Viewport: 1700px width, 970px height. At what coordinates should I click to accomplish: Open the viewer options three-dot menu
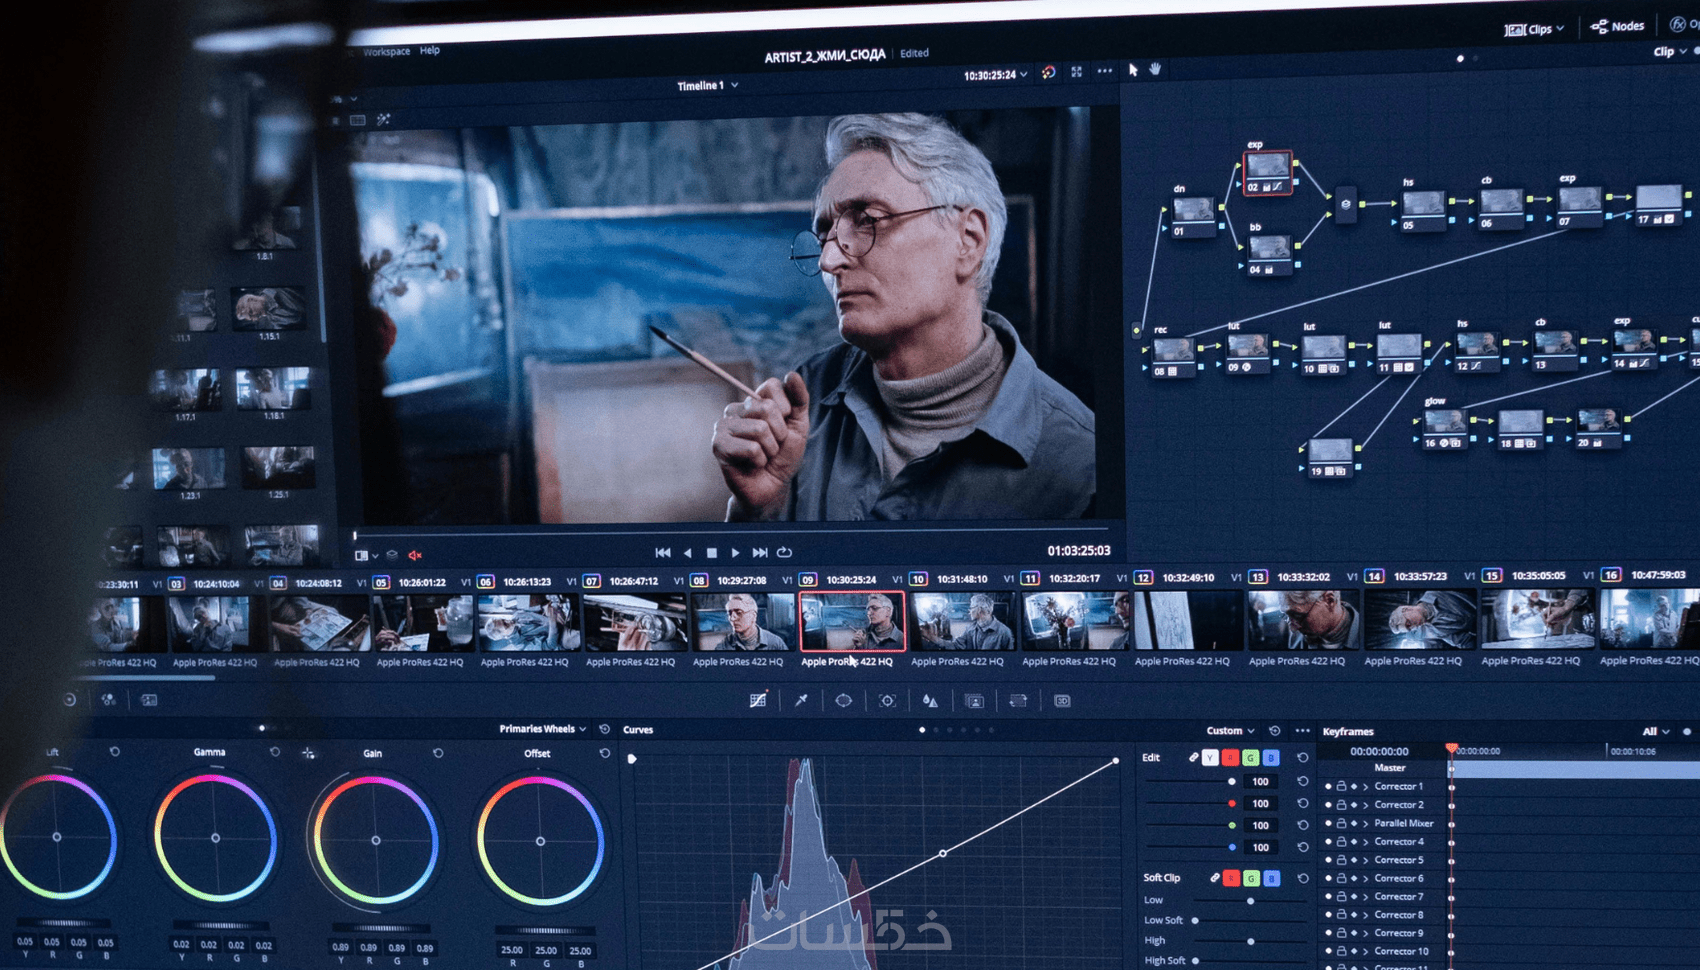point(1104,71)
